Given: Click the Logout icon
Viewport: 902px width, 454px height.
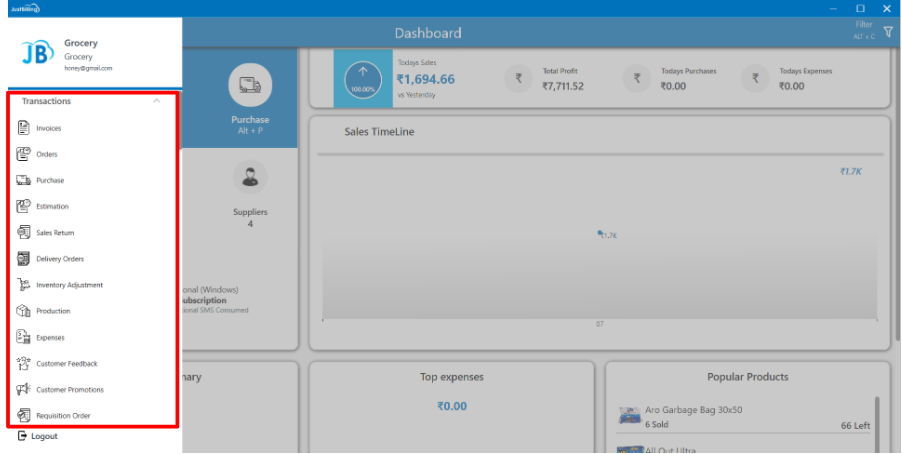Looking at the screenshot, I should pos(22,436).
